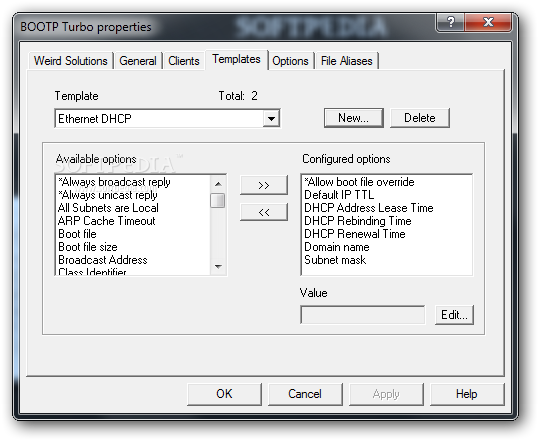Viewport: 539px width, 441px height.
Task: Select the Templates tab
Action: (236, 59)
